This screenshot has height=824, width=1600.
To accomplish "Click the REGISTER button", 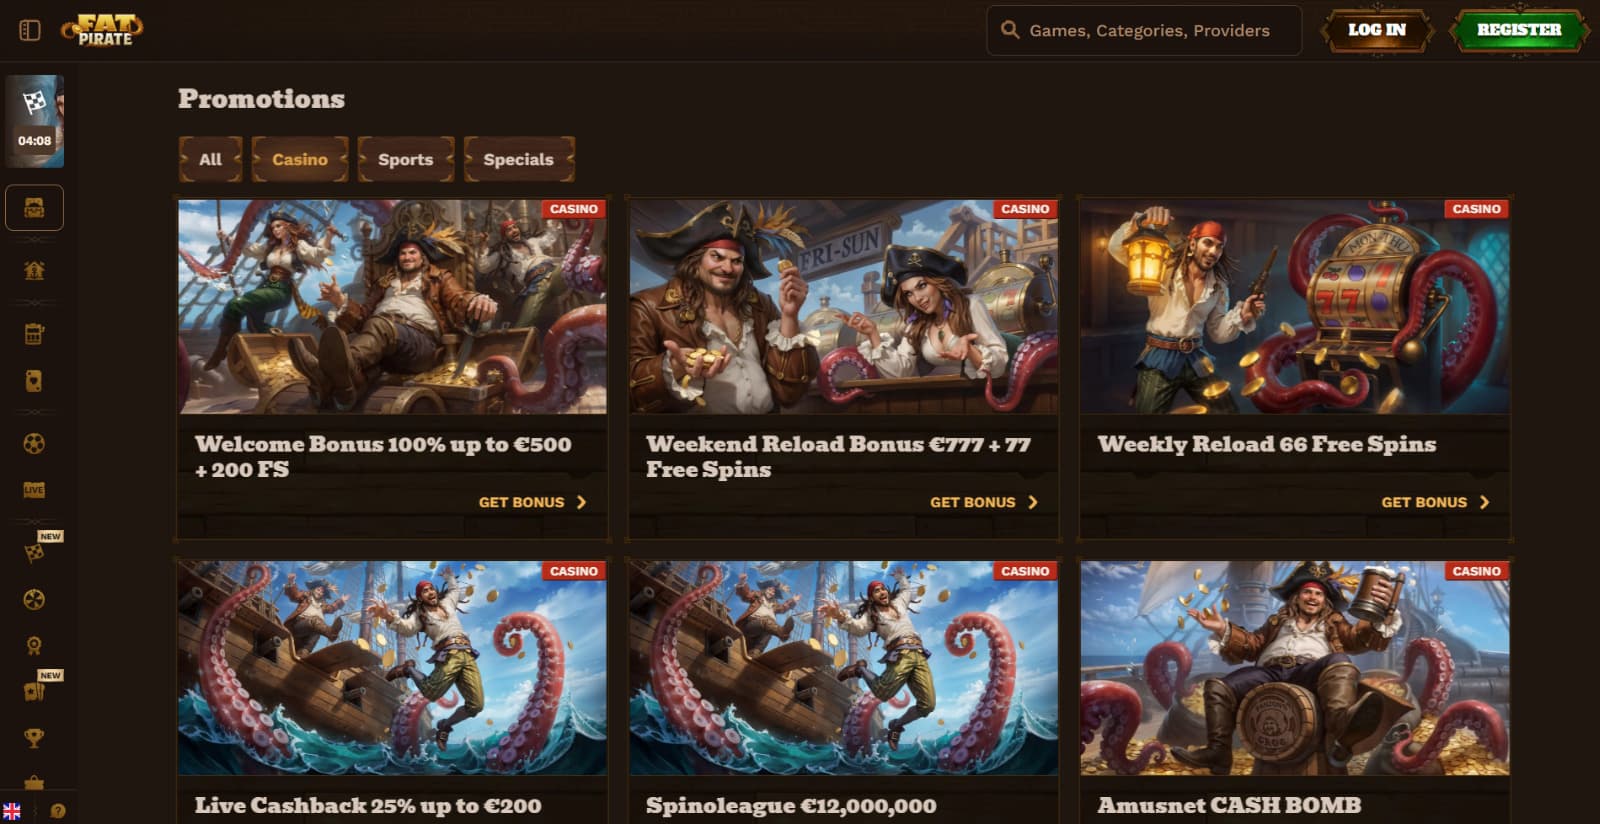I will [x=1519, y=30].
